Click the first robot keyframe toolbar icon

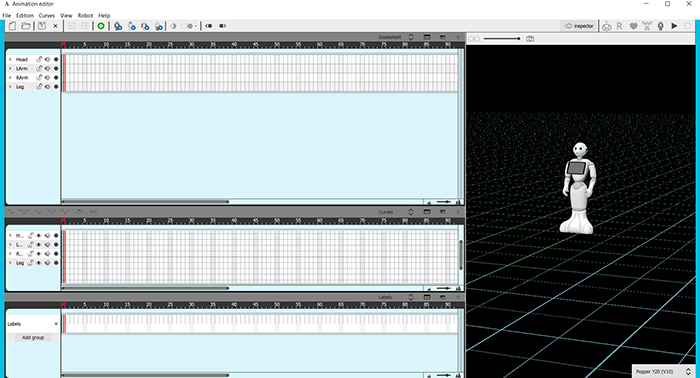coord(118,26)
